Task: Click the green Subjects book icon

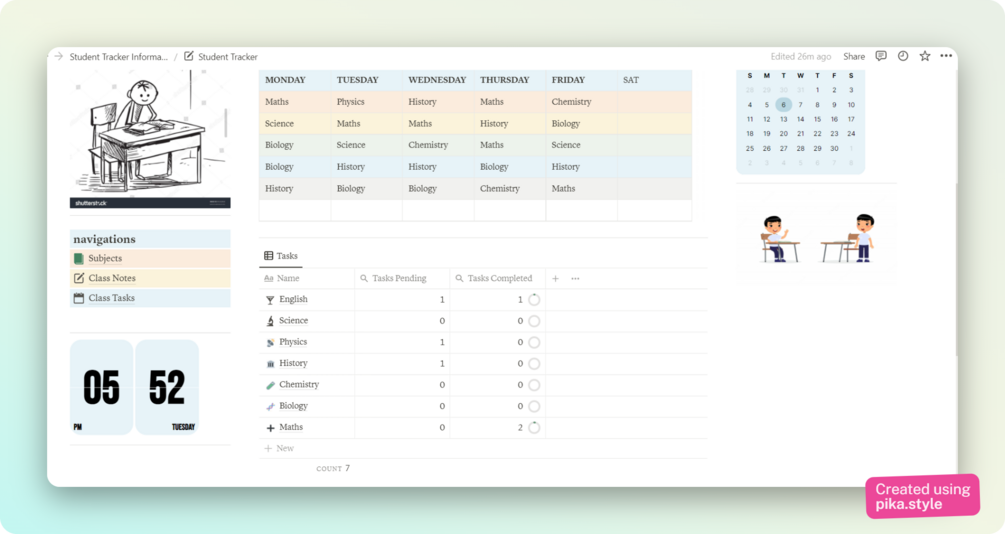Action: (79, 258)
